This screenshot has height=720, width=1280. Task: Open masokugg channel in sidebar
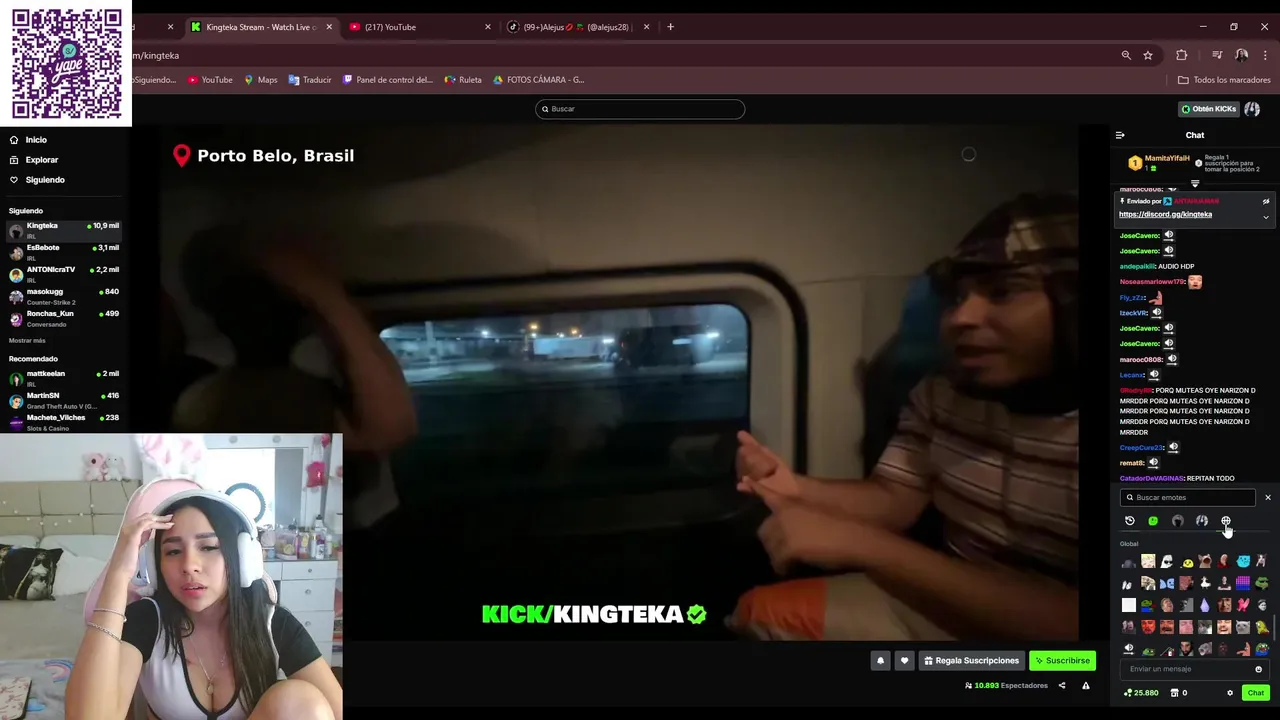[64, 296]
